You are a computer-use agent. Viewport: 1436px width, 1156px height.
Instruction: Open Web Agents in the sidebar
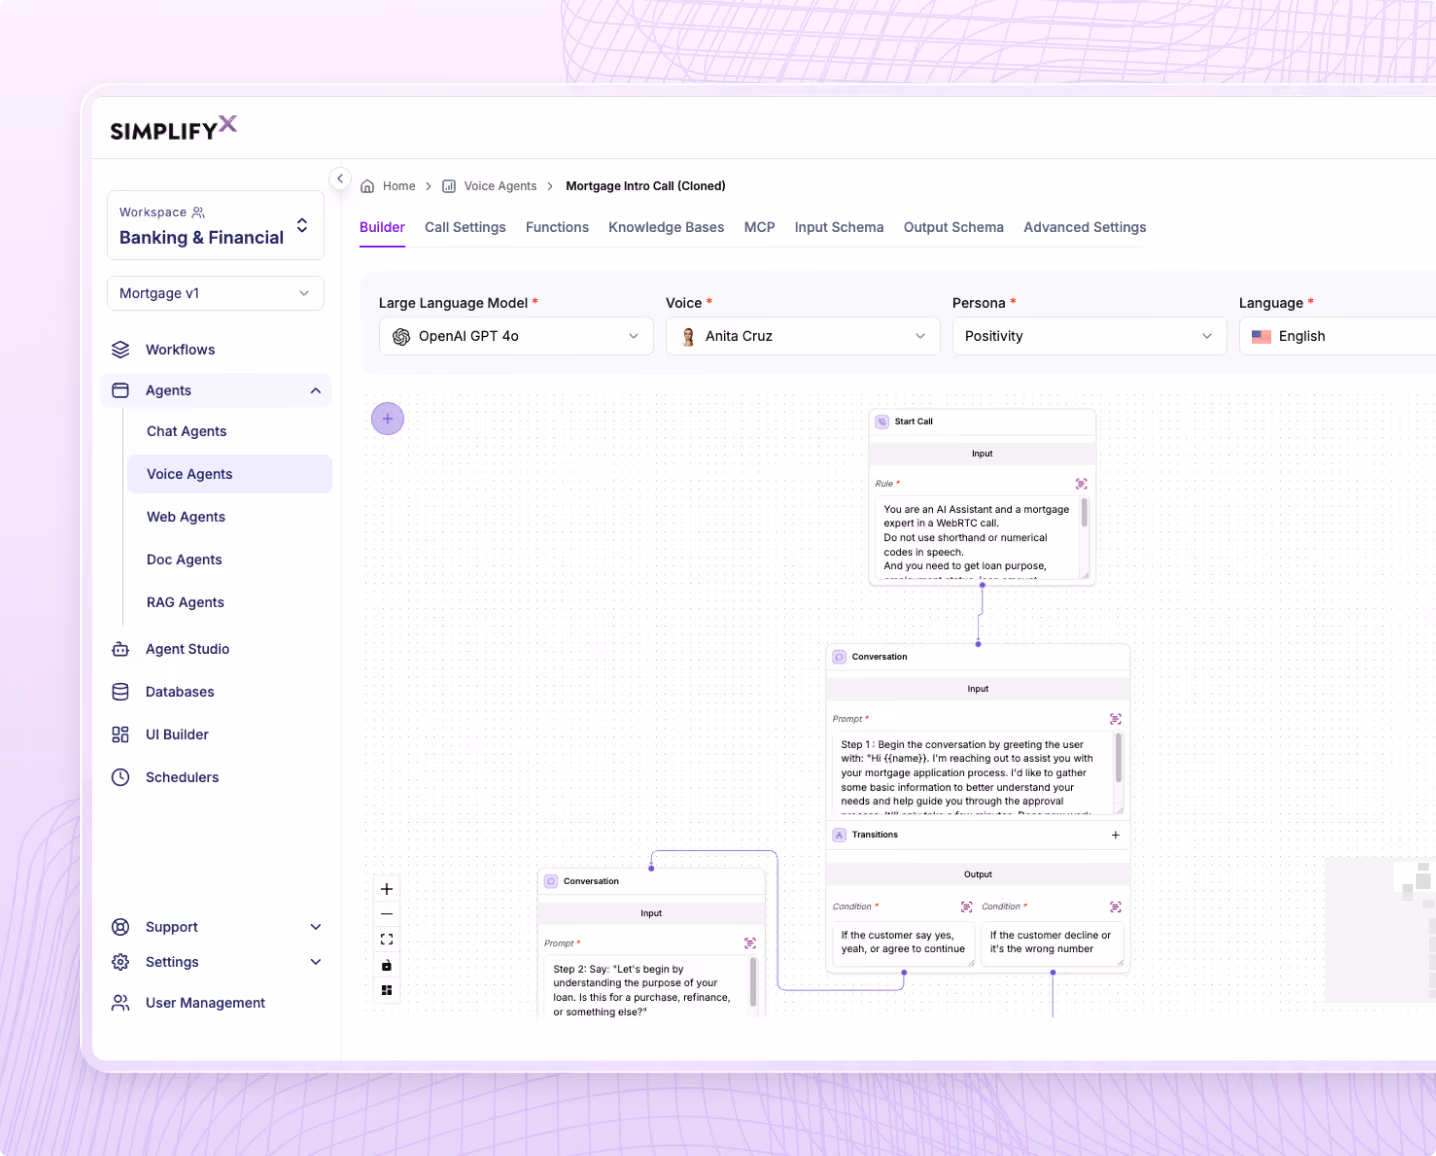[186, 517]
